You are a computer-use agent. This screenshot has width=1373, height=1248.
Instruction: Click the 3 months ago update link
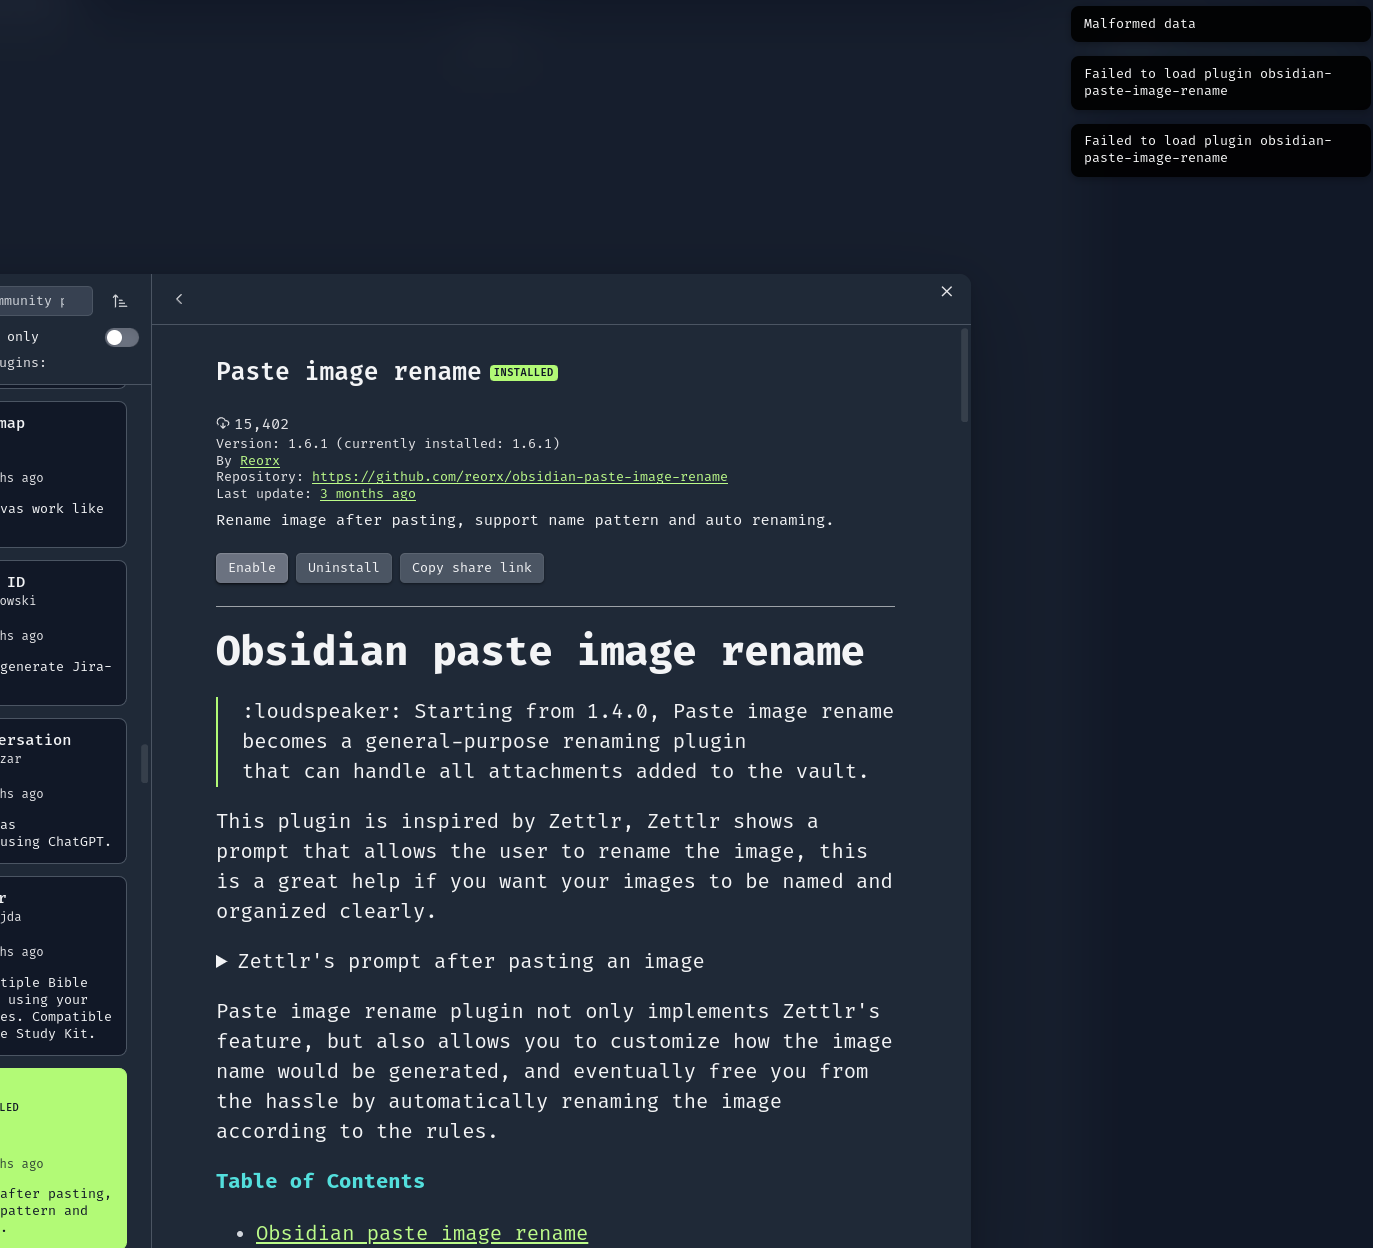[367, 493]
